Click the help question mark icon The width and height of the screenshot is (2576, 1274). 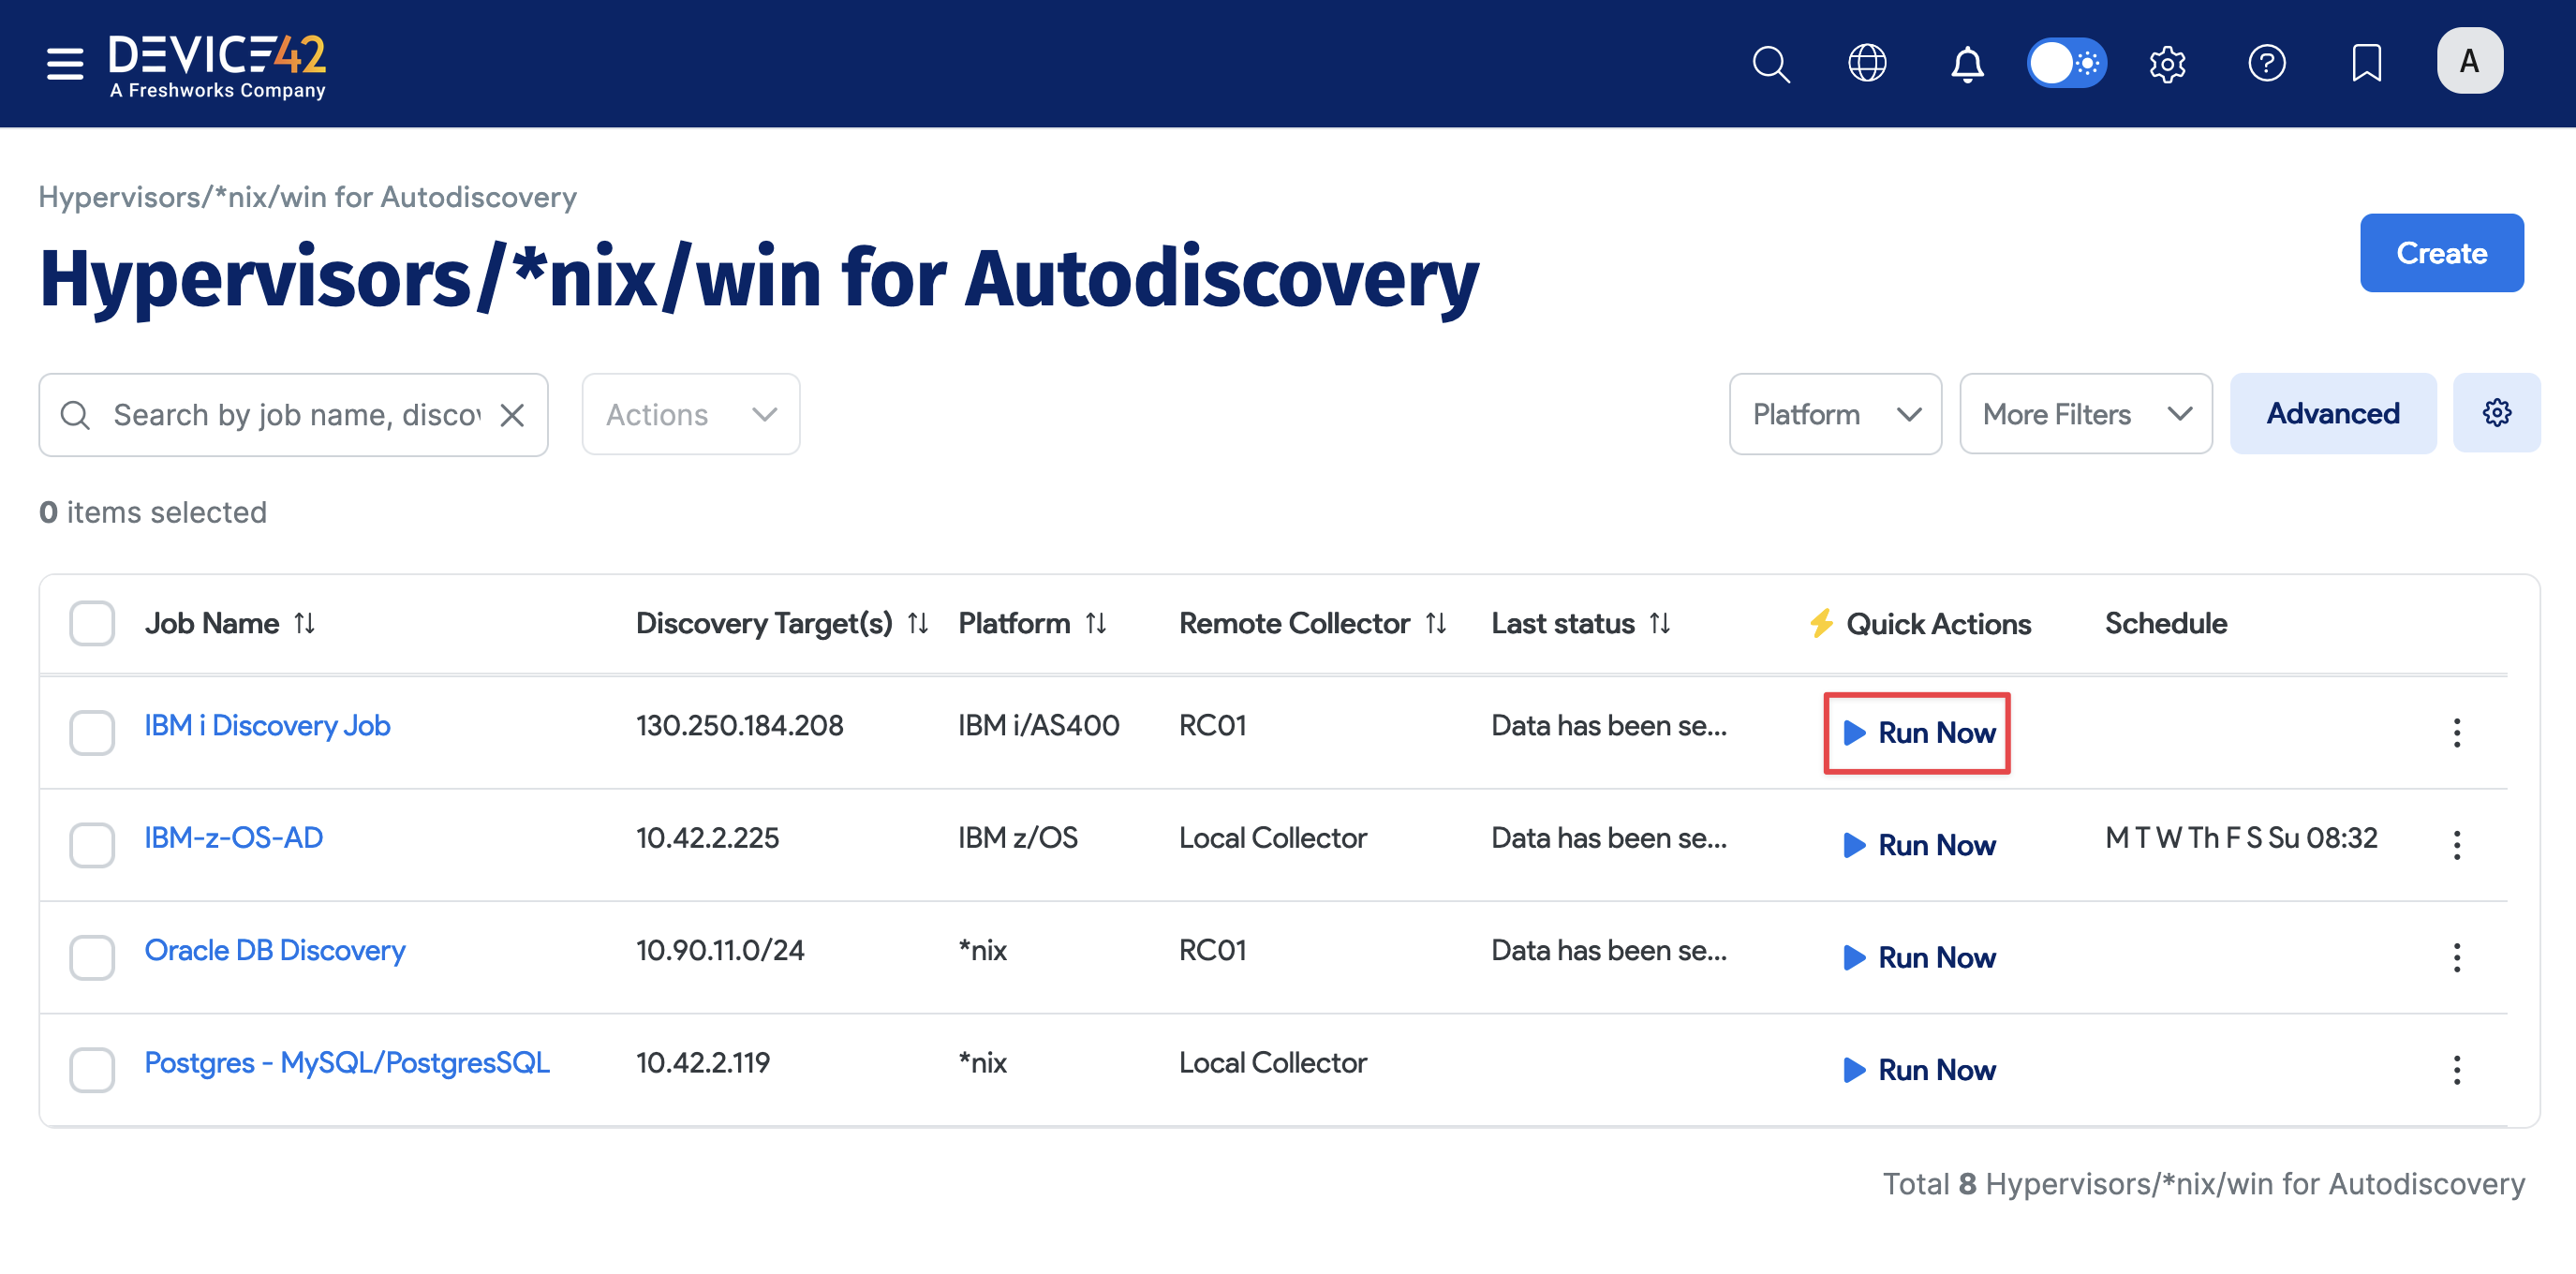point(2267,63)
